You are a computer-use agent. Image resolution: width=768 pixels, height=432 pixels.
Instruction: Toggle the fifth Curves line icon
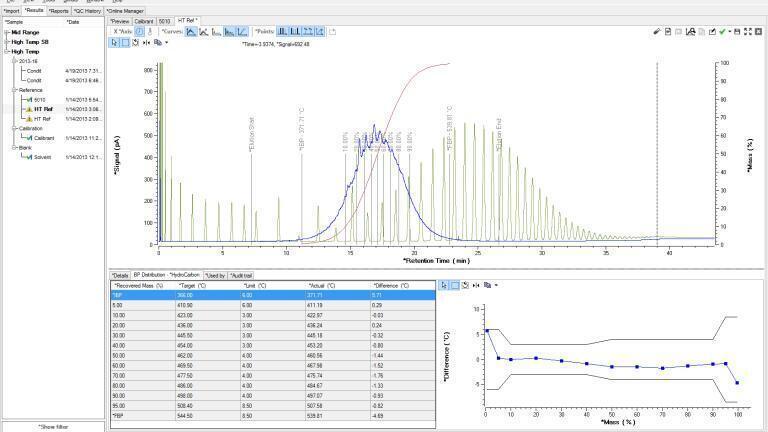[242, 32]
